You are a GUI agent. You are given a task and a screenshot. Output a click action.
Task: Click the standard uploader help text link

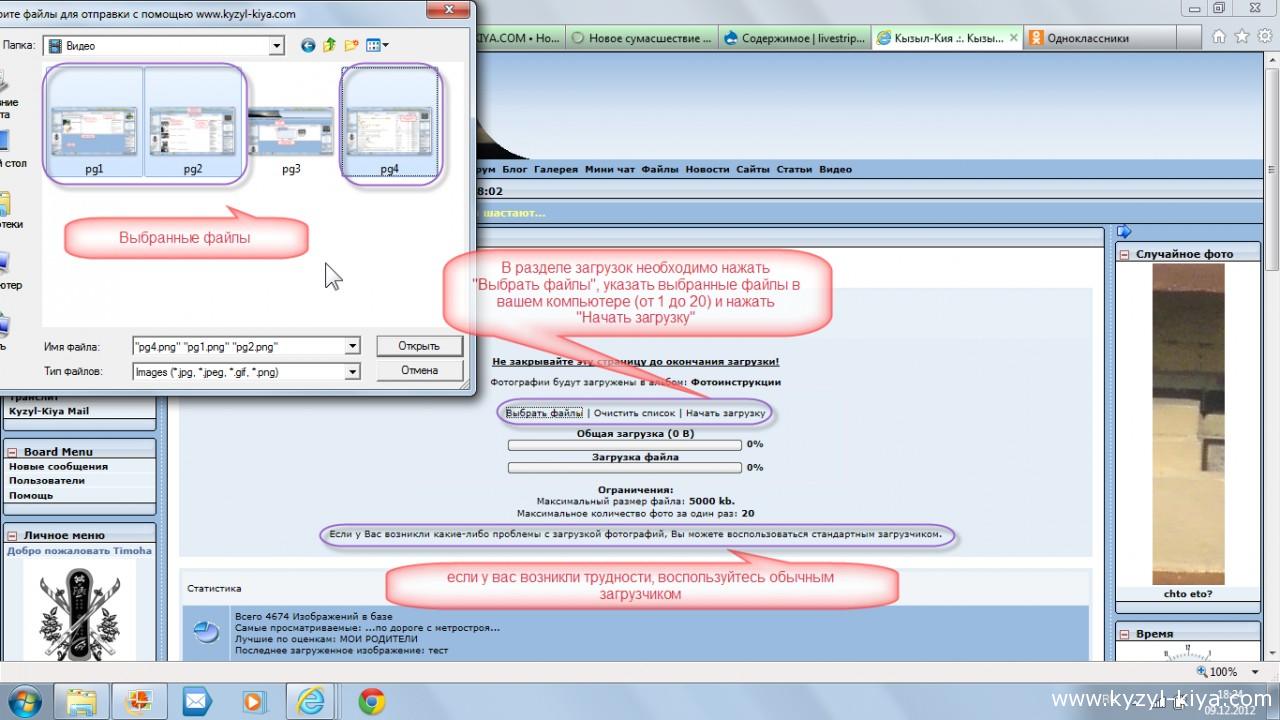635,534
